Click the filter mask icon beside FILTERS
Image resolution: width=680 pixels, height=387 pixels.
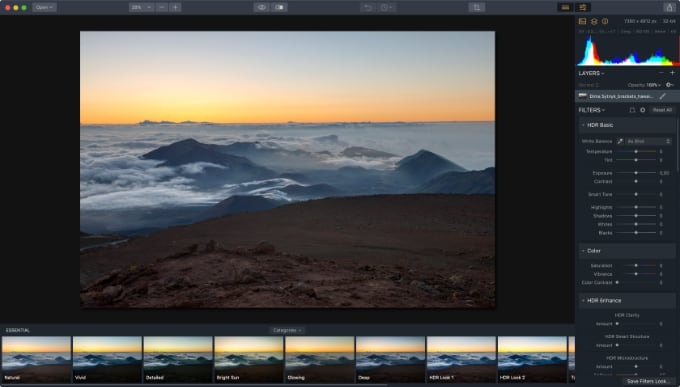pos(632,110)
